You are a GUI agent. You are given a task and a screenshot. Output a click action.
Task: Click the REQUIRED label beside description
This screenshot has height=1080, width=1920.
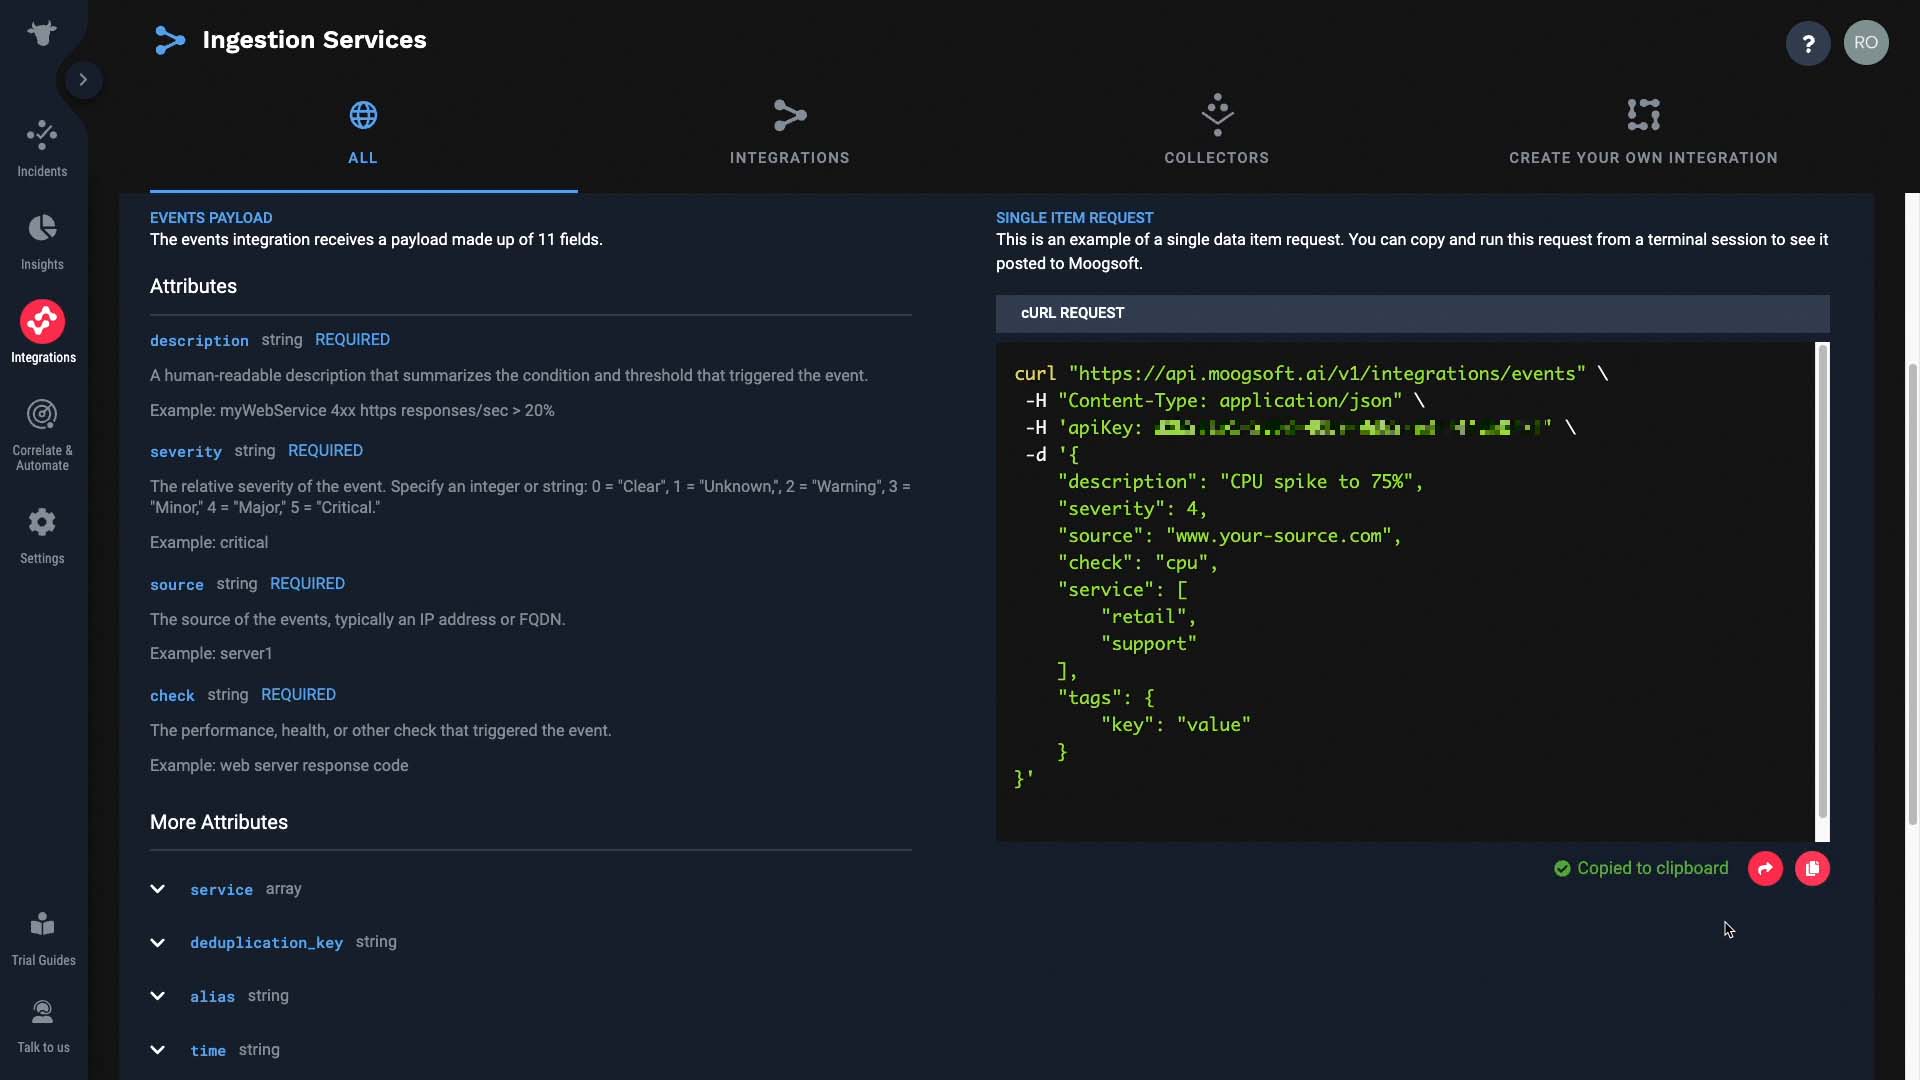click(352, 340)
